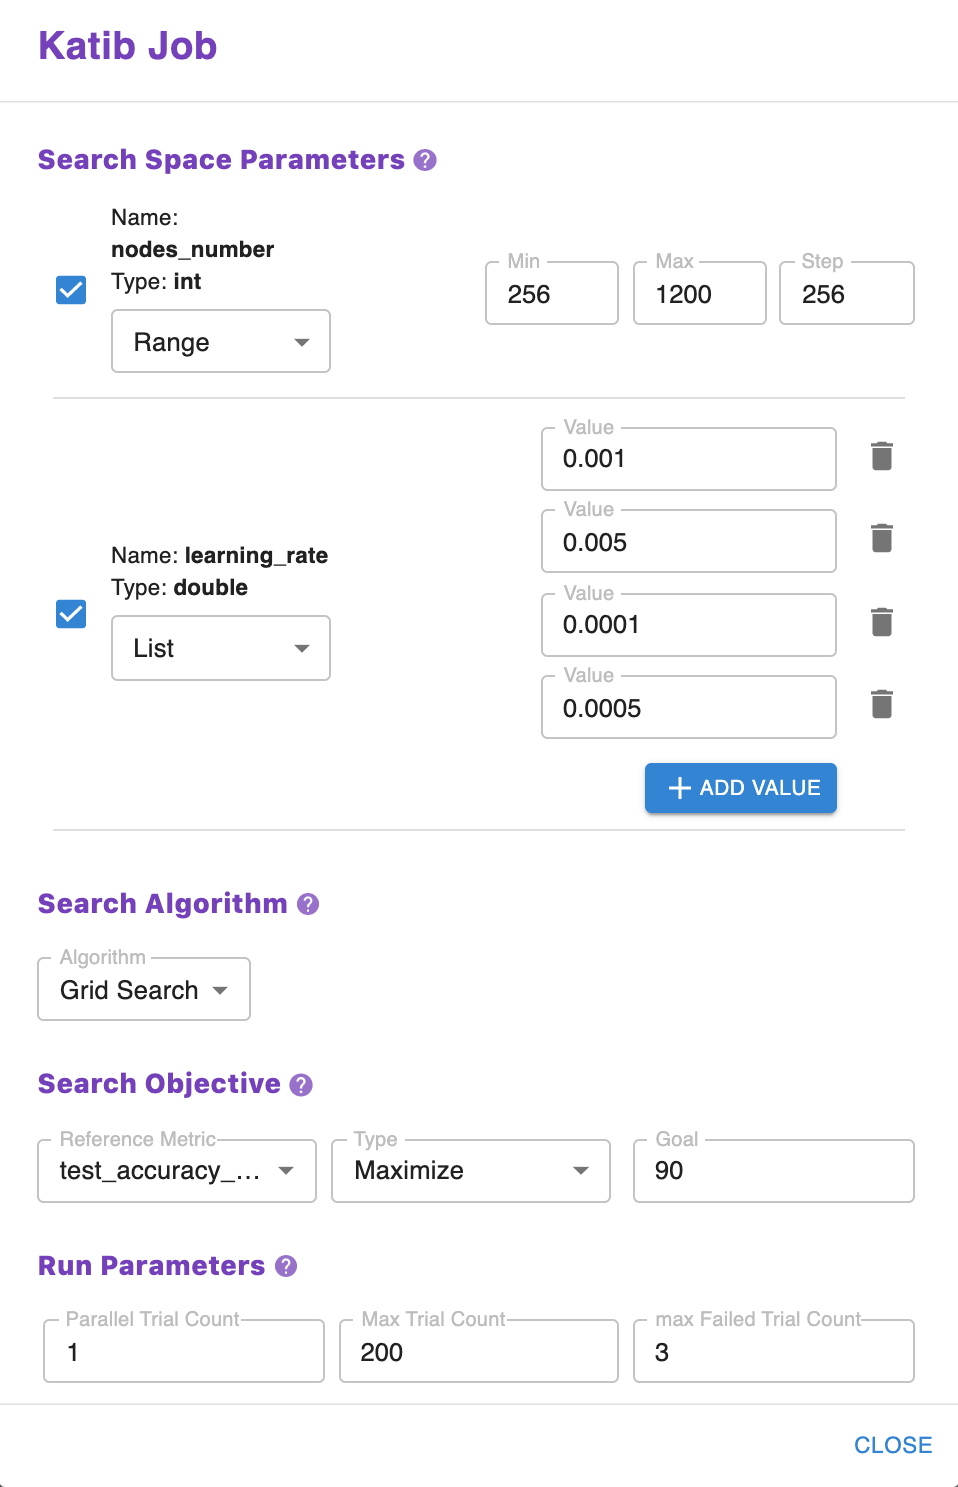The image size is (958, 1487).
Task: Open help for Search Space Parameters
Action: pos(425,160)
